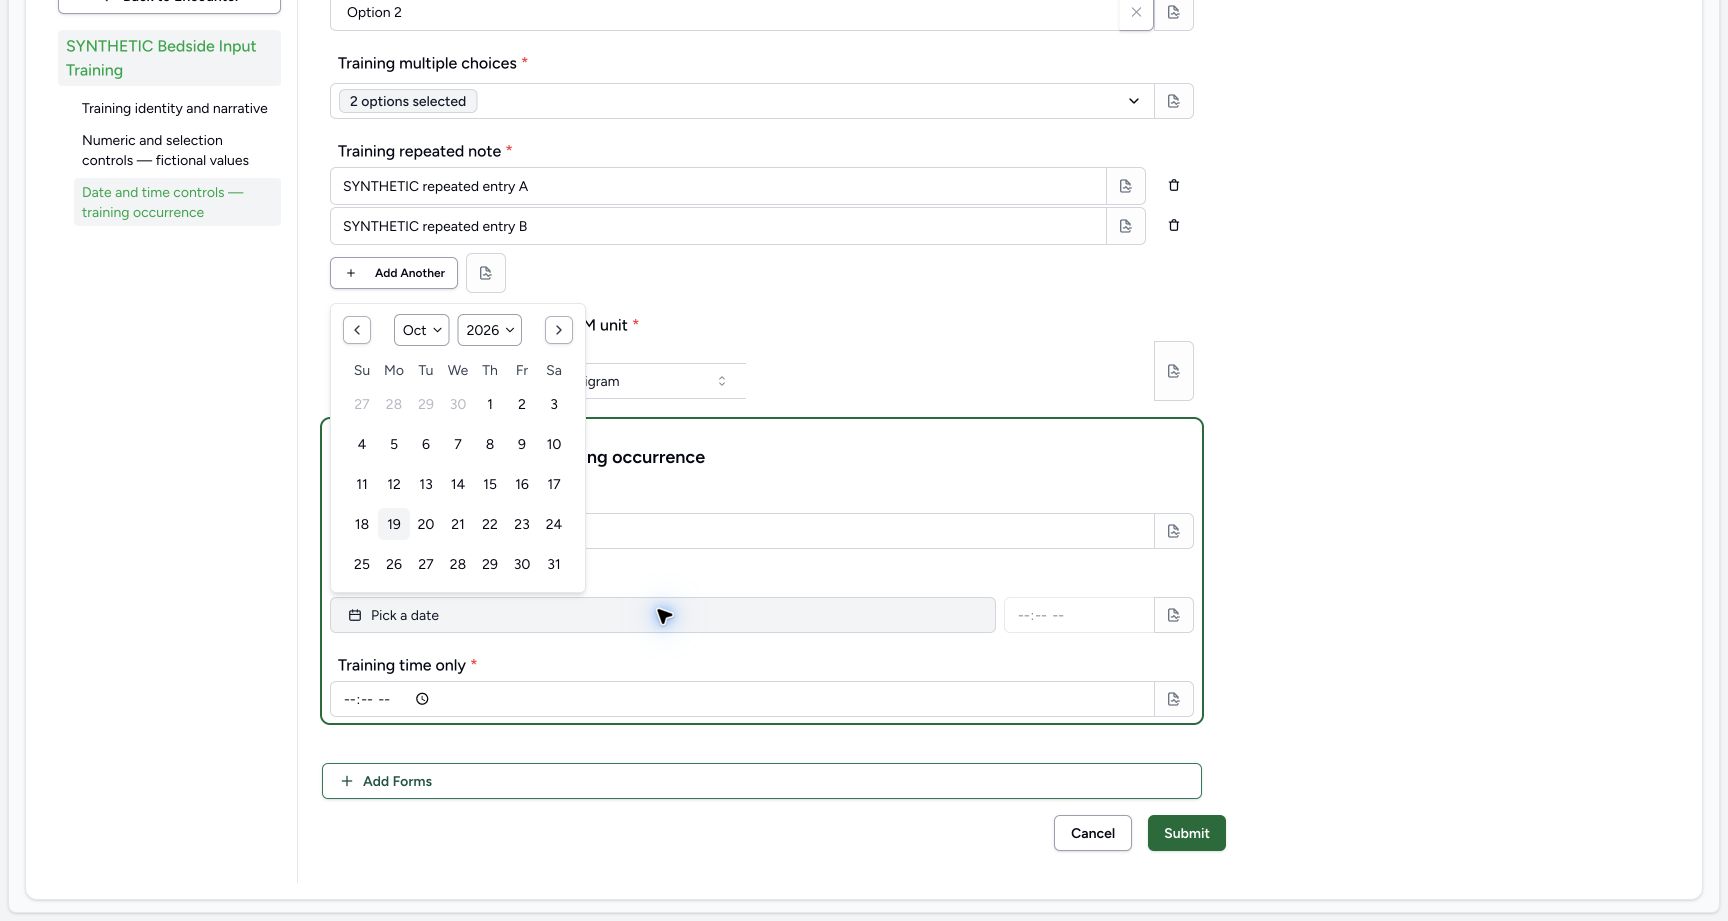Open note icon beside Pick a date row
The width and height of the screenshot is (1728, 921).
(1174, 615)
